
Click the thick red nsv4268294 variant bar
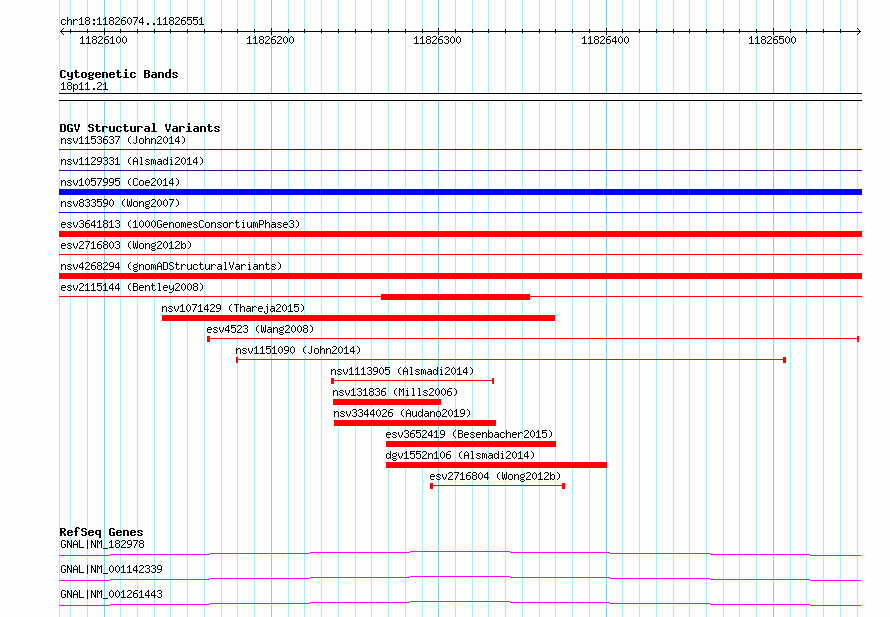click(x=460, y=276)
